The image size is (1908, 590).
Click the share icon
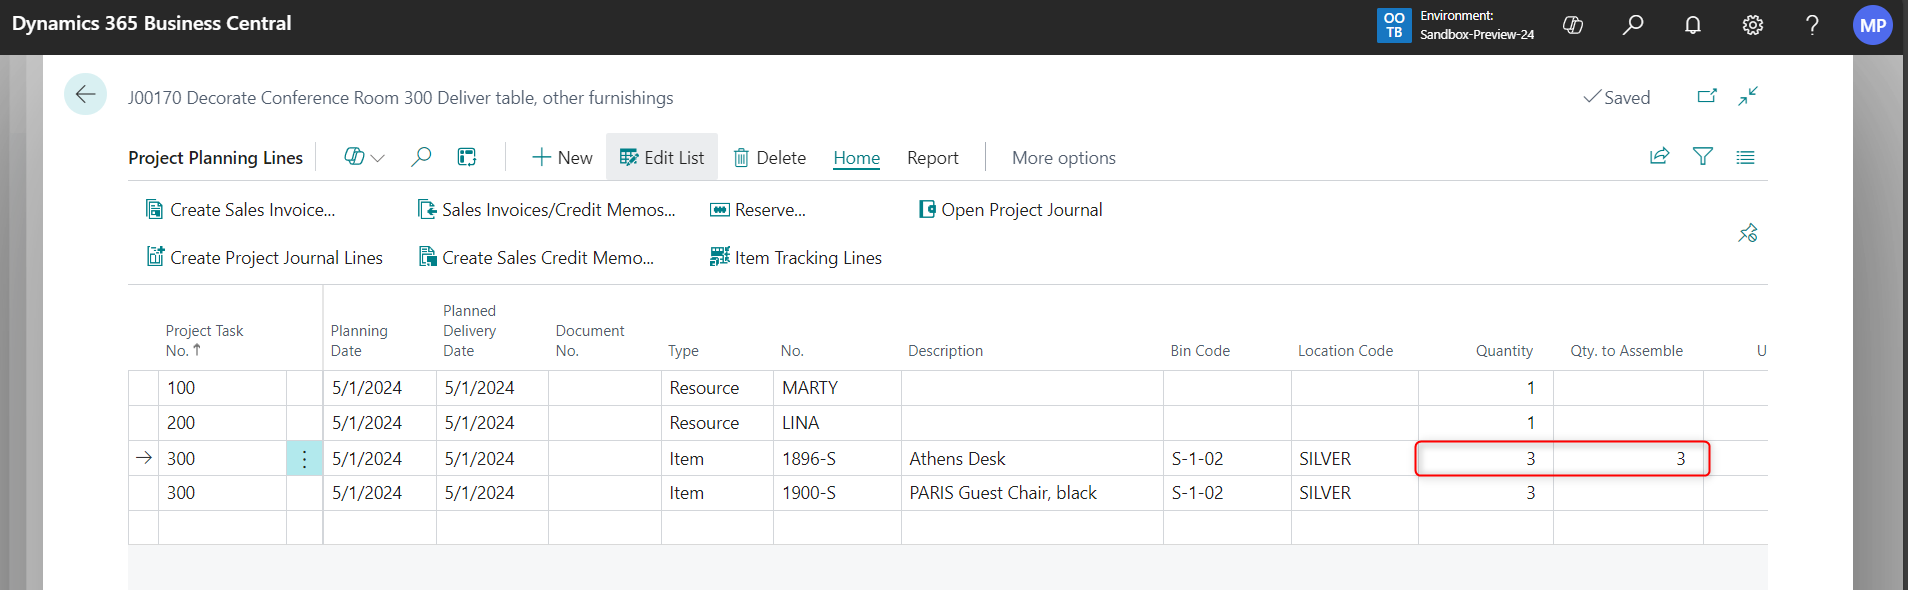[x=1660, y=156]
